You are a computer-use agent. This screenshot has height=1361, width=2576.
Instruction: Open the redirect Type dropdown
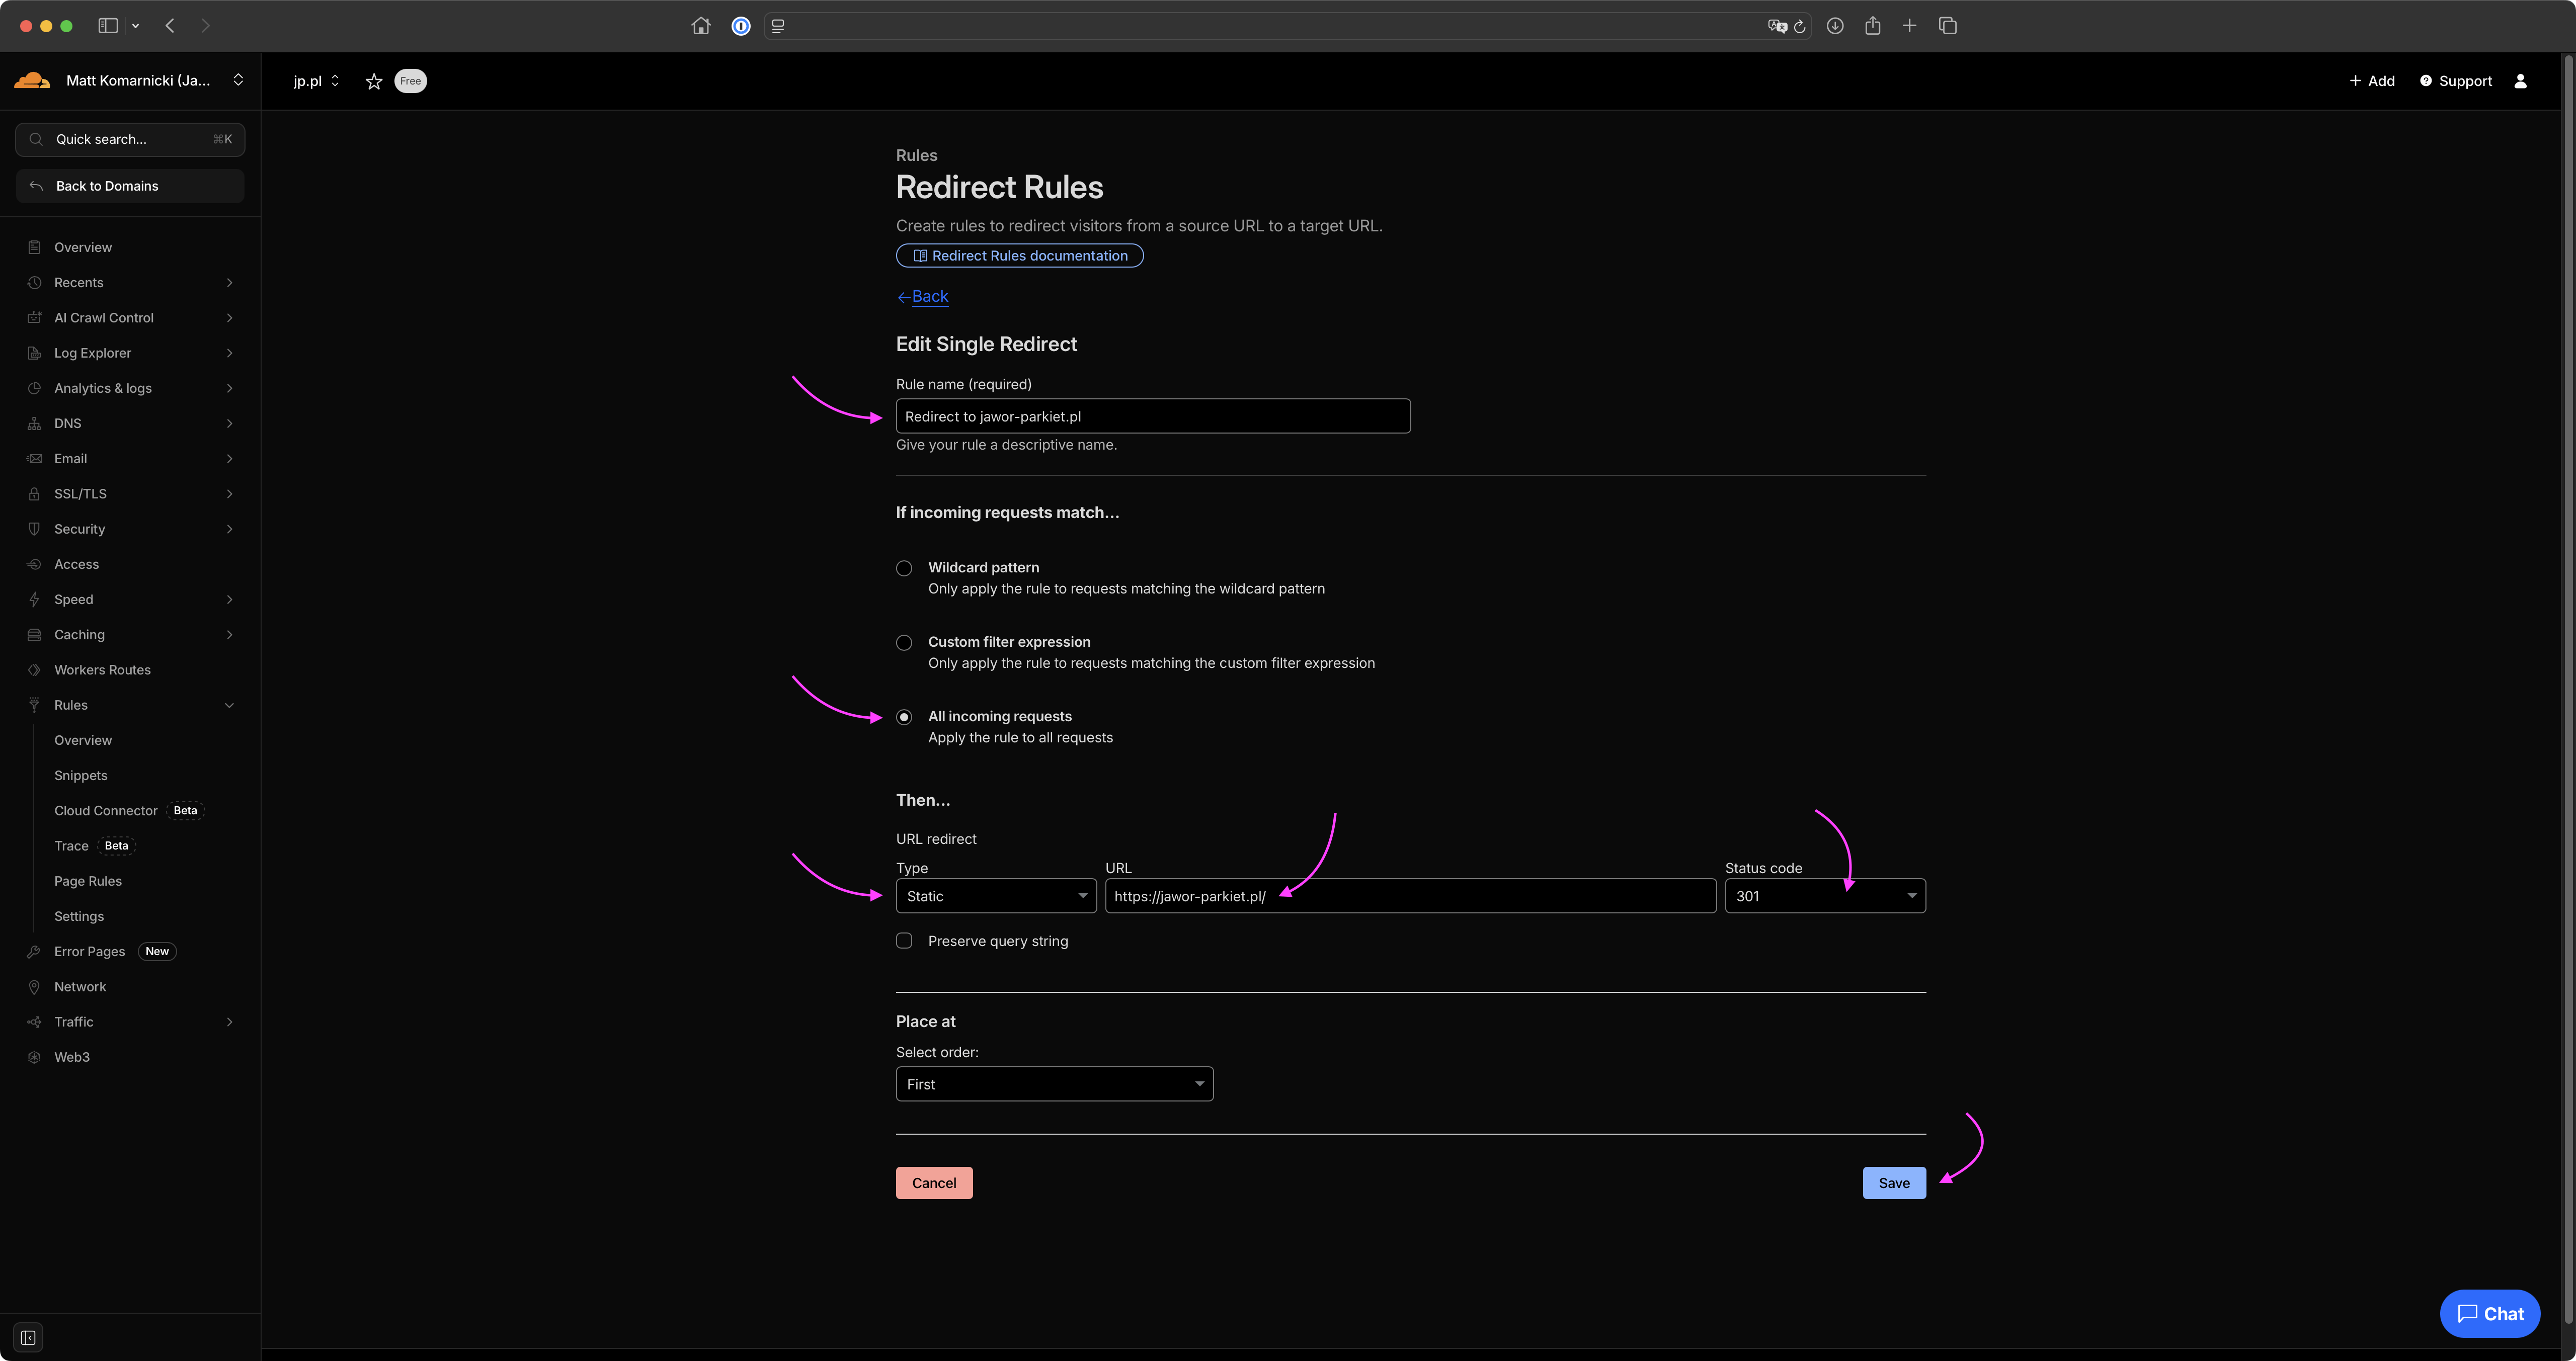(995, 896)
